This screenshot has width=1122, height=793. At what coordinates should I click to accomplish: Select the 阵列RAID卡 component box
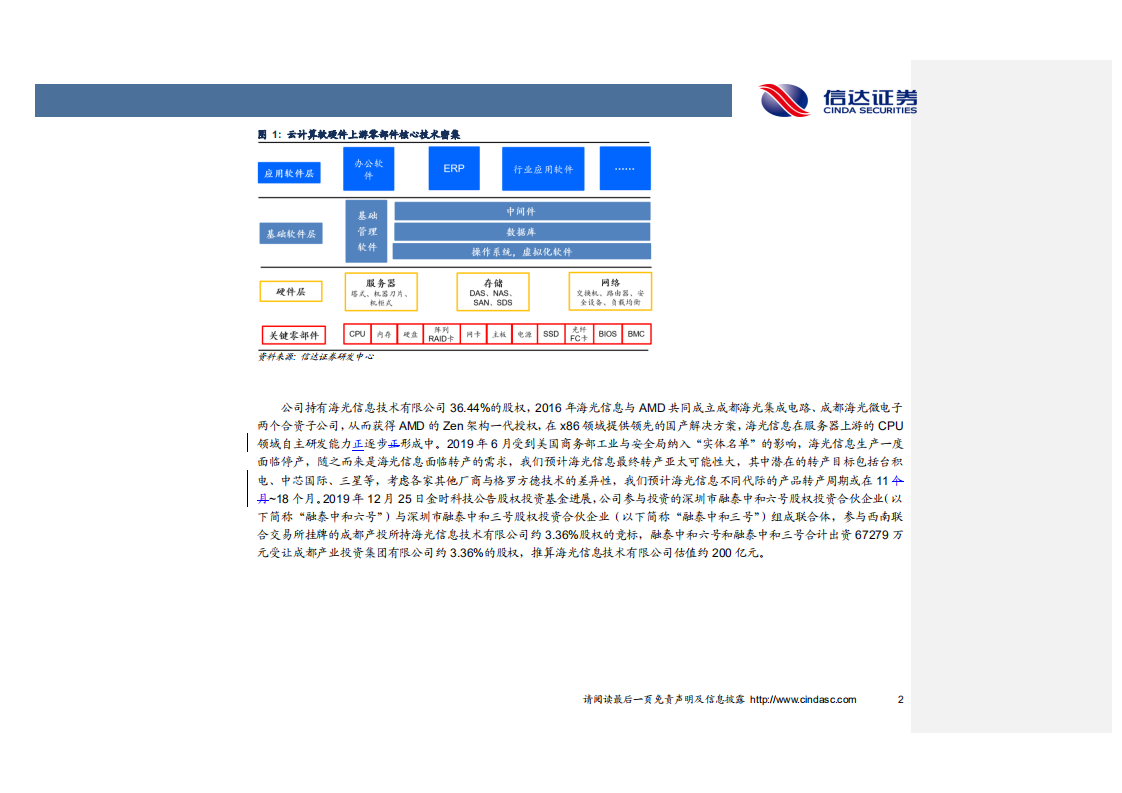click(x=440, y=334)
